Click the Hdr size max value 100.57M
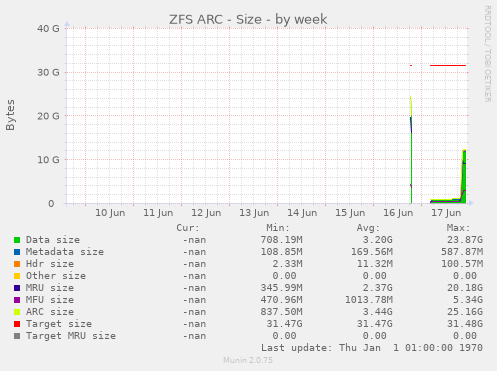The width and height of the screenshot is (497, 371). click(462, 264)
